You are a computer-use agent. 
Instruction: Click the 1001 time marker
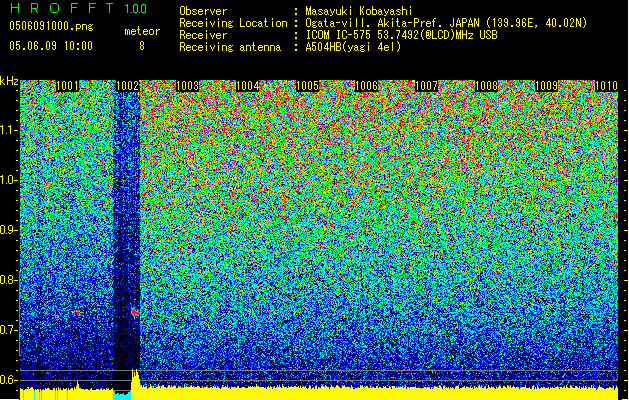(67, 86)
